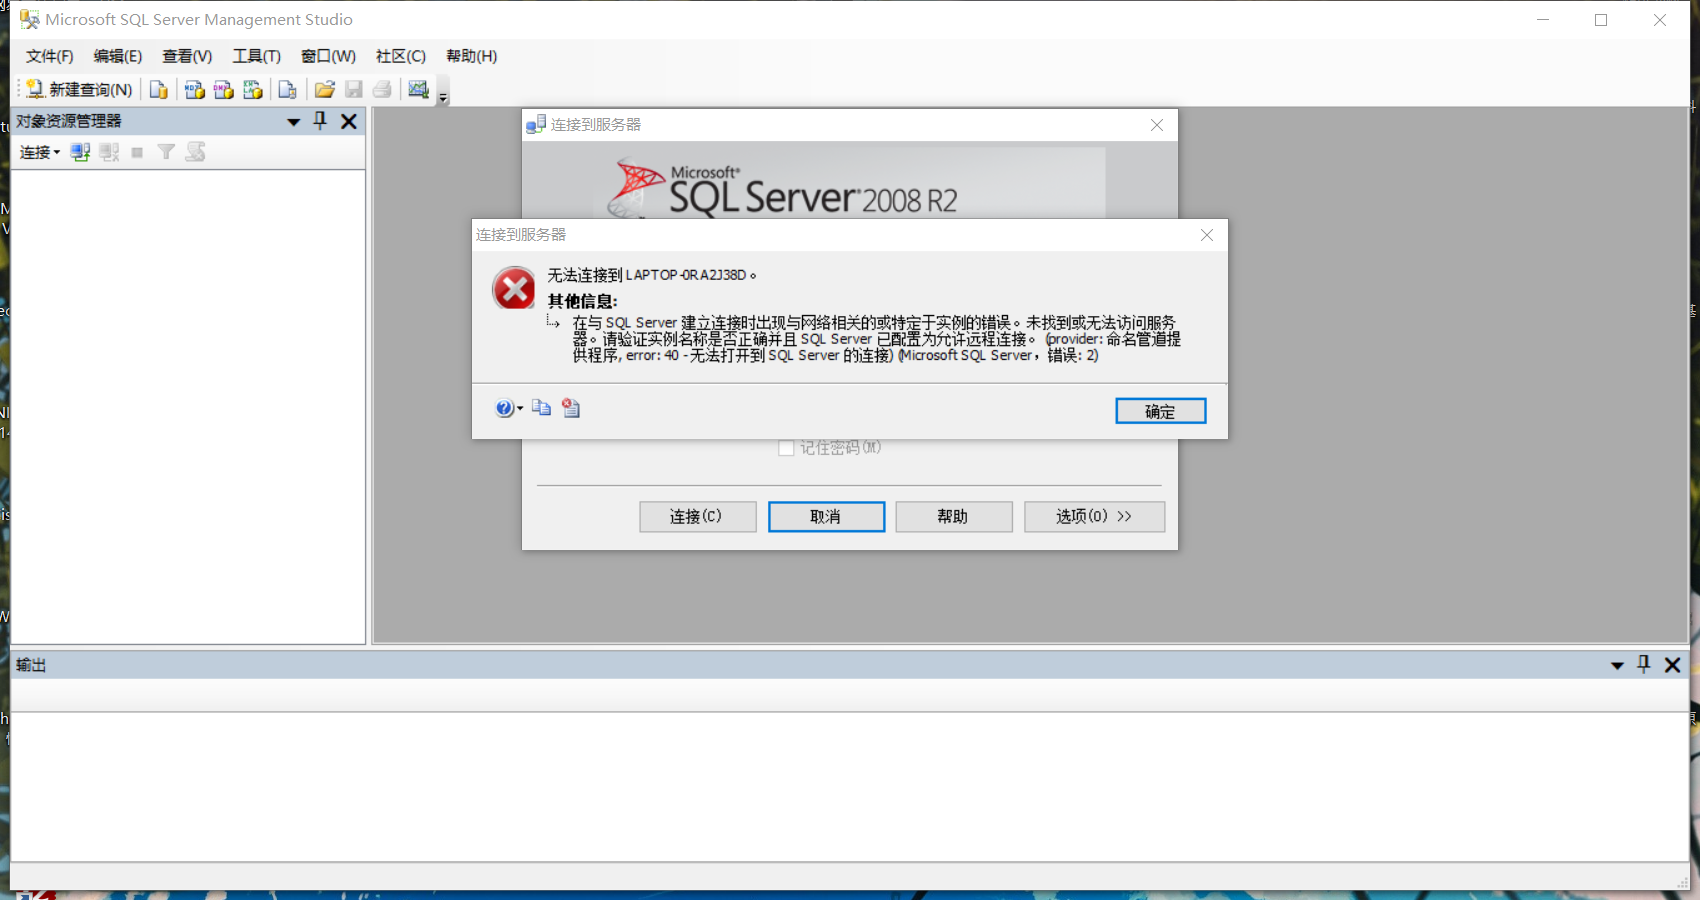Click the 连接(C) button

pyautogui.click(x=697, y=516)
